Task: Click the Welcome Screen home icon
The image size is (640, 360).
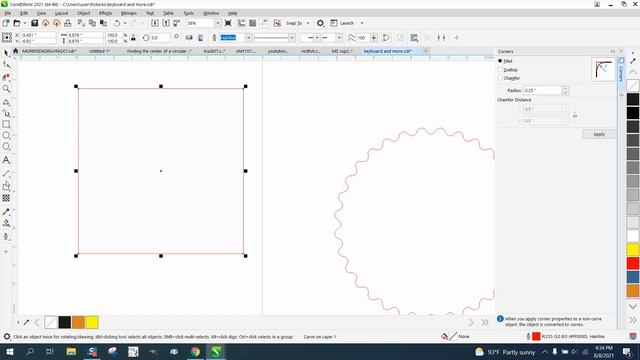Action: (x=16, y=51)
